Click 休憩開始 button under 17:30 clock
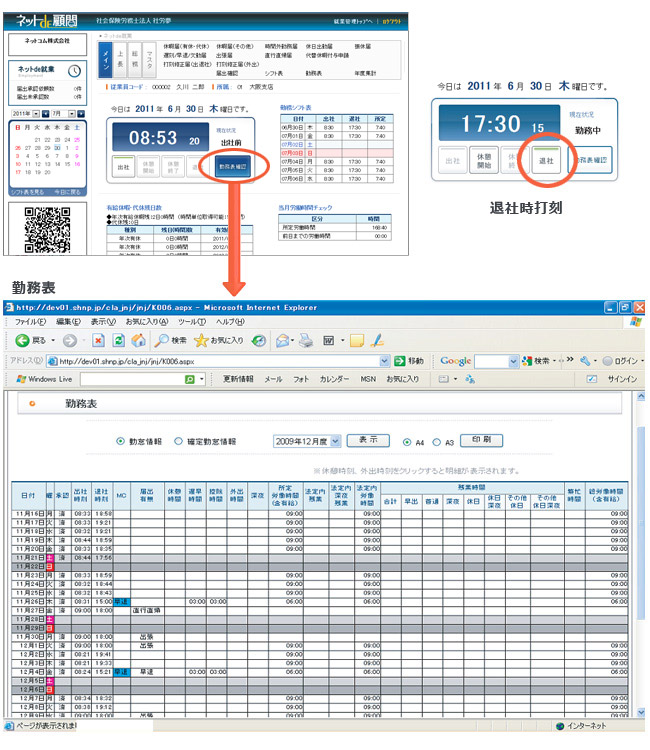650x750 pixels. [x=484, y=160]
